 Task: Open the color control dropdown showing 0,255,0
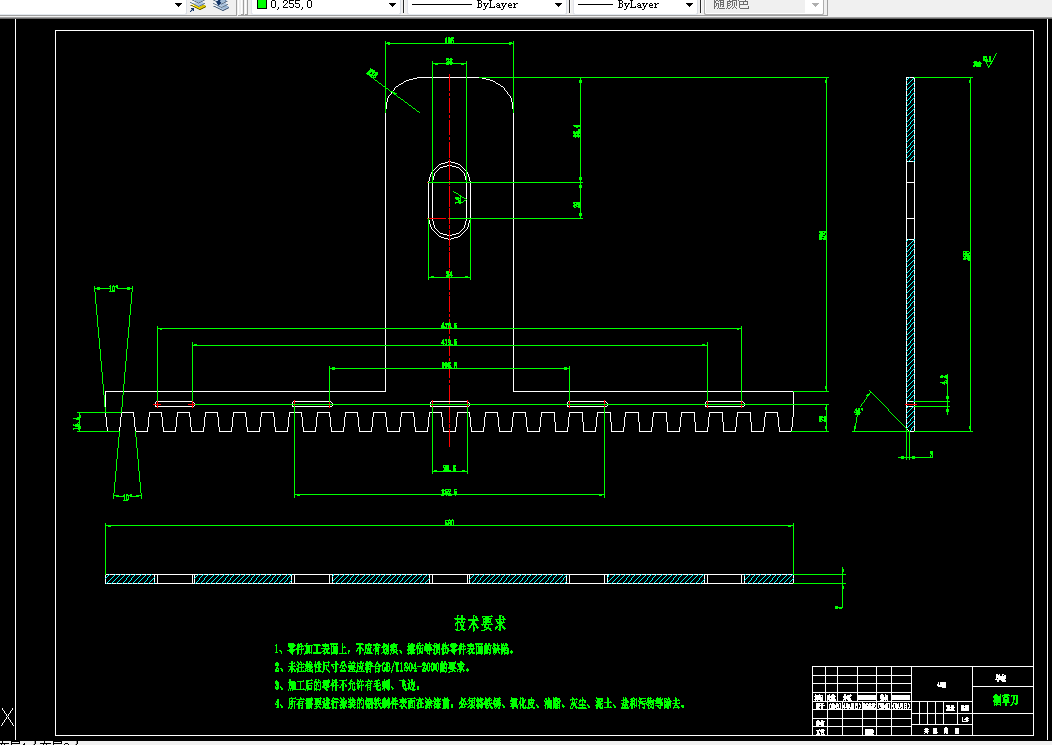(327, 5)
